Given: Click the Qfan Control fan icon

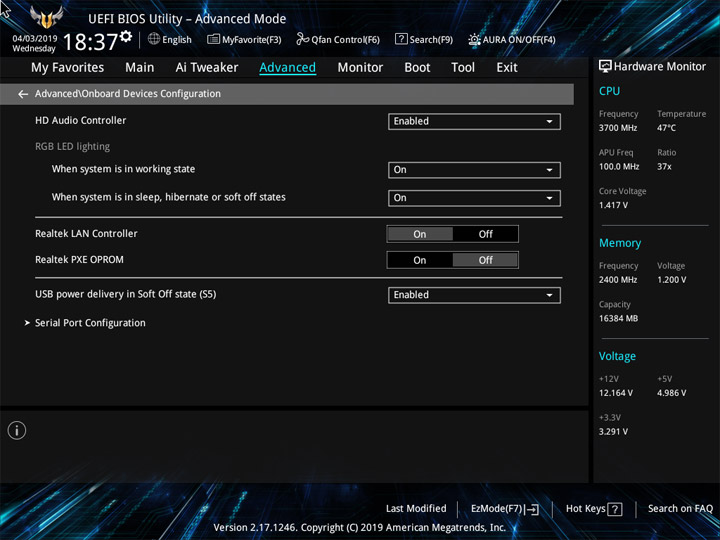Looking at the screenshot, I should pos(302,39).
